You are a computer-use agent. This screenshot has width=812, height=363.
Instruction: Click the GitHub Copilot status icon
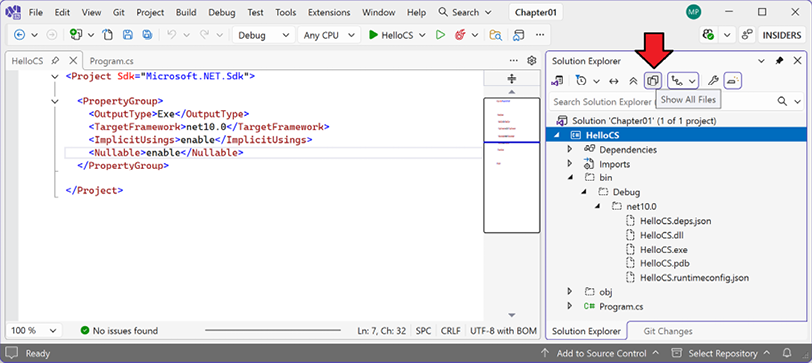(708, 35)
